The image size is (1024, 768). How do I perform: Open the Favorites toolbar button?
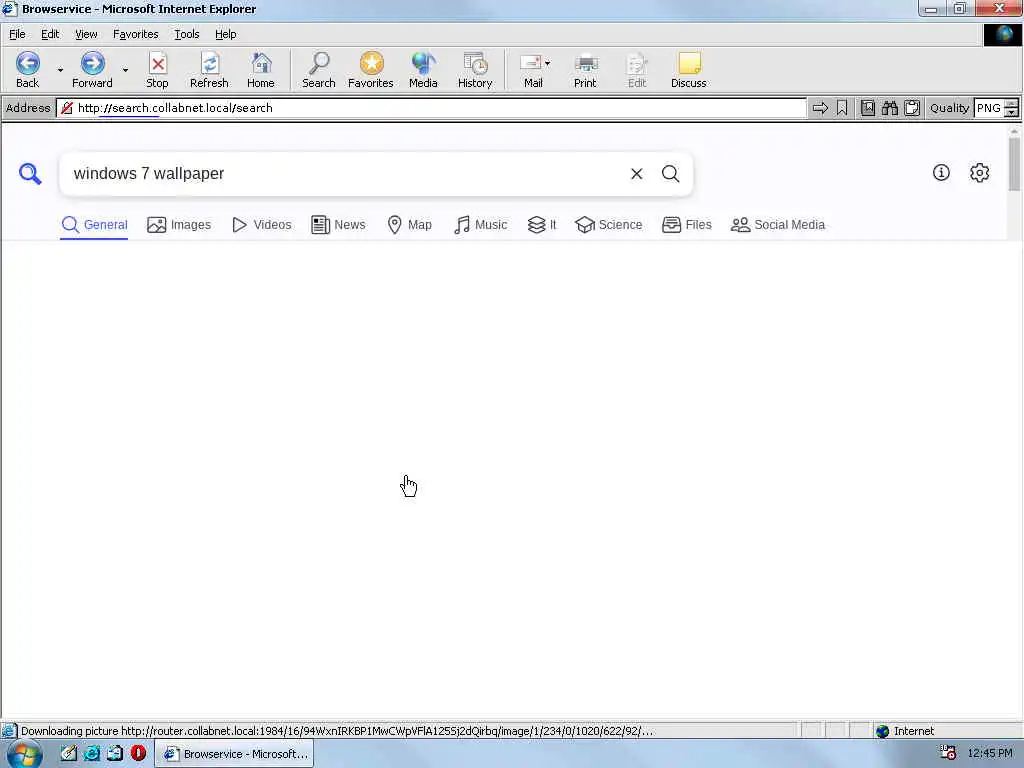(370, 70)
